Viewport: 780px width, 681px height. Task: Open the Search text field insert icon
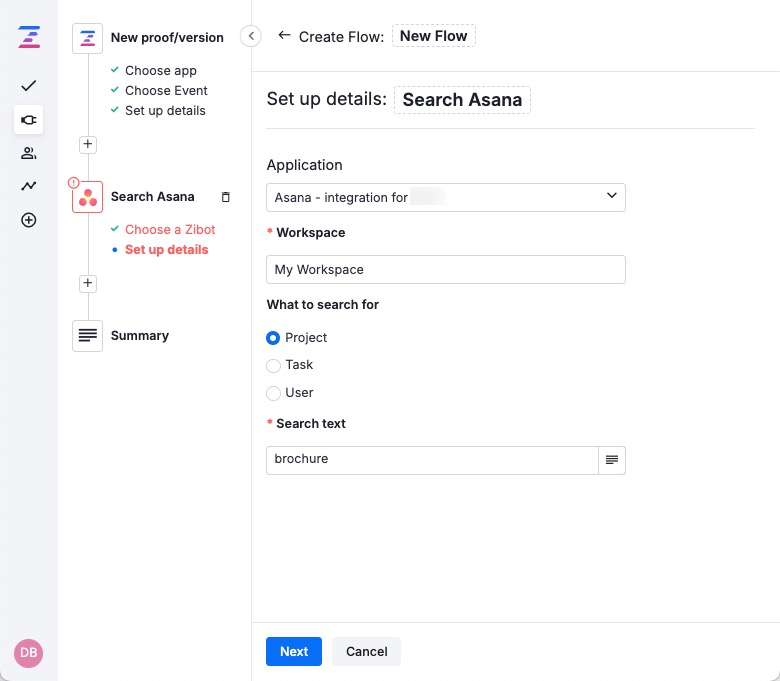point(611,460)
